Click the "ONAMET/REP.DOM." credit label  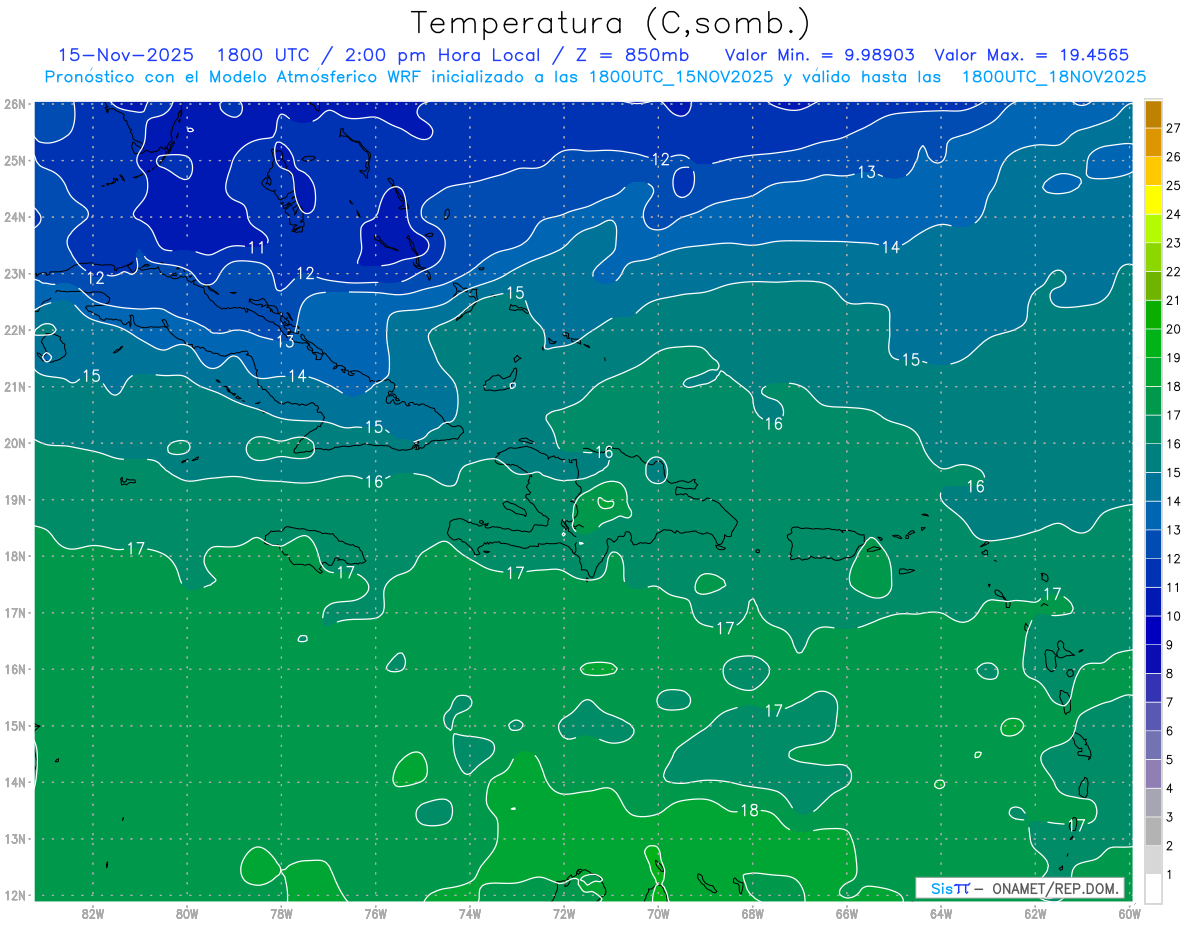pos(1056,888)
